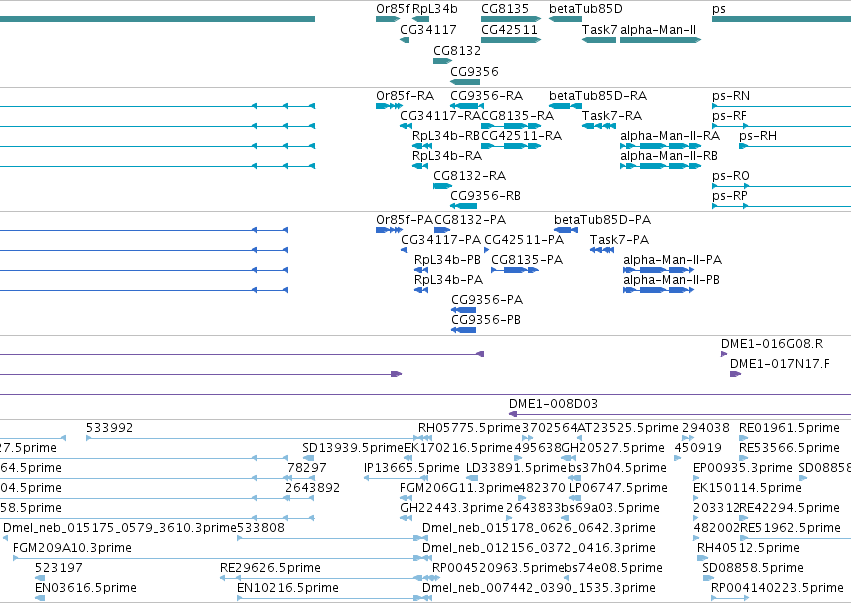Image resolution: width=851 pixels, height=603 pixels.
Task: Select the FGM209A10.3prime EST label
Action: click(72, 548)
